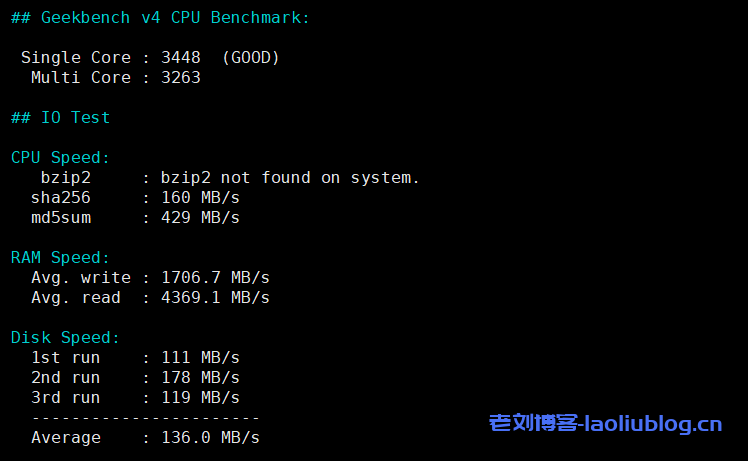This screenshot has width=748, height=461.
Task: Click the md5sum 429 MB/s value
Action: point(200,218)
